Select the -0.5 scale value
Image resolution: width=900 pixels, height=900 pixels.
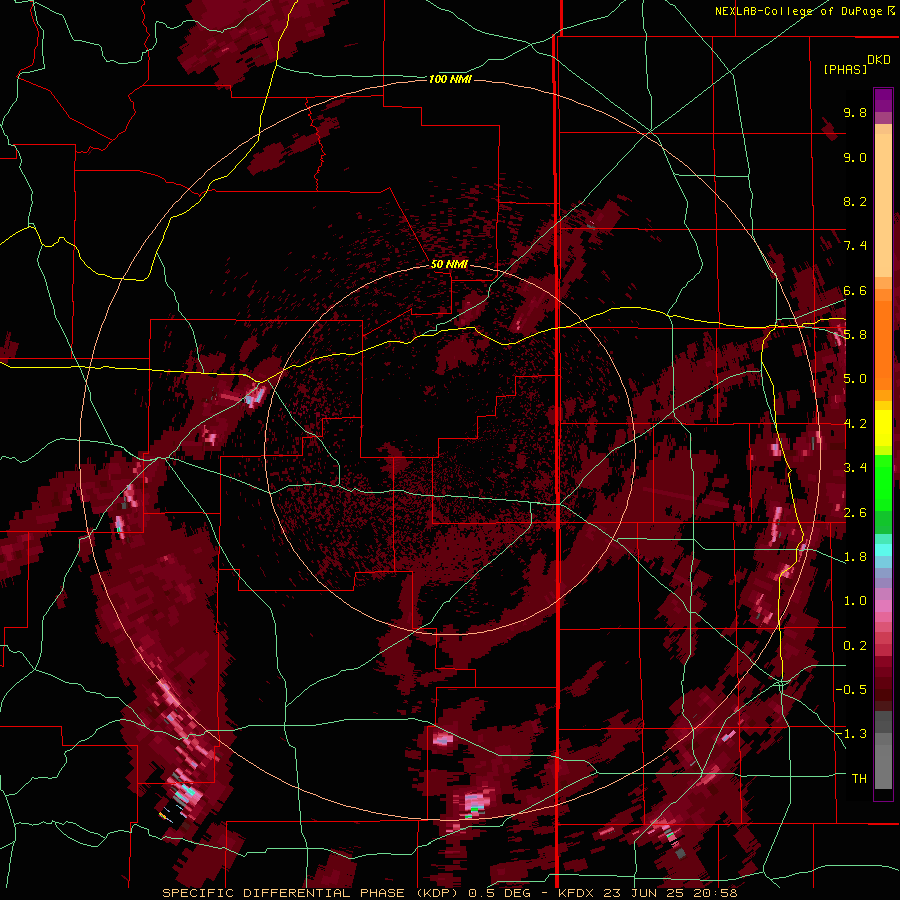tap(851, 690)
